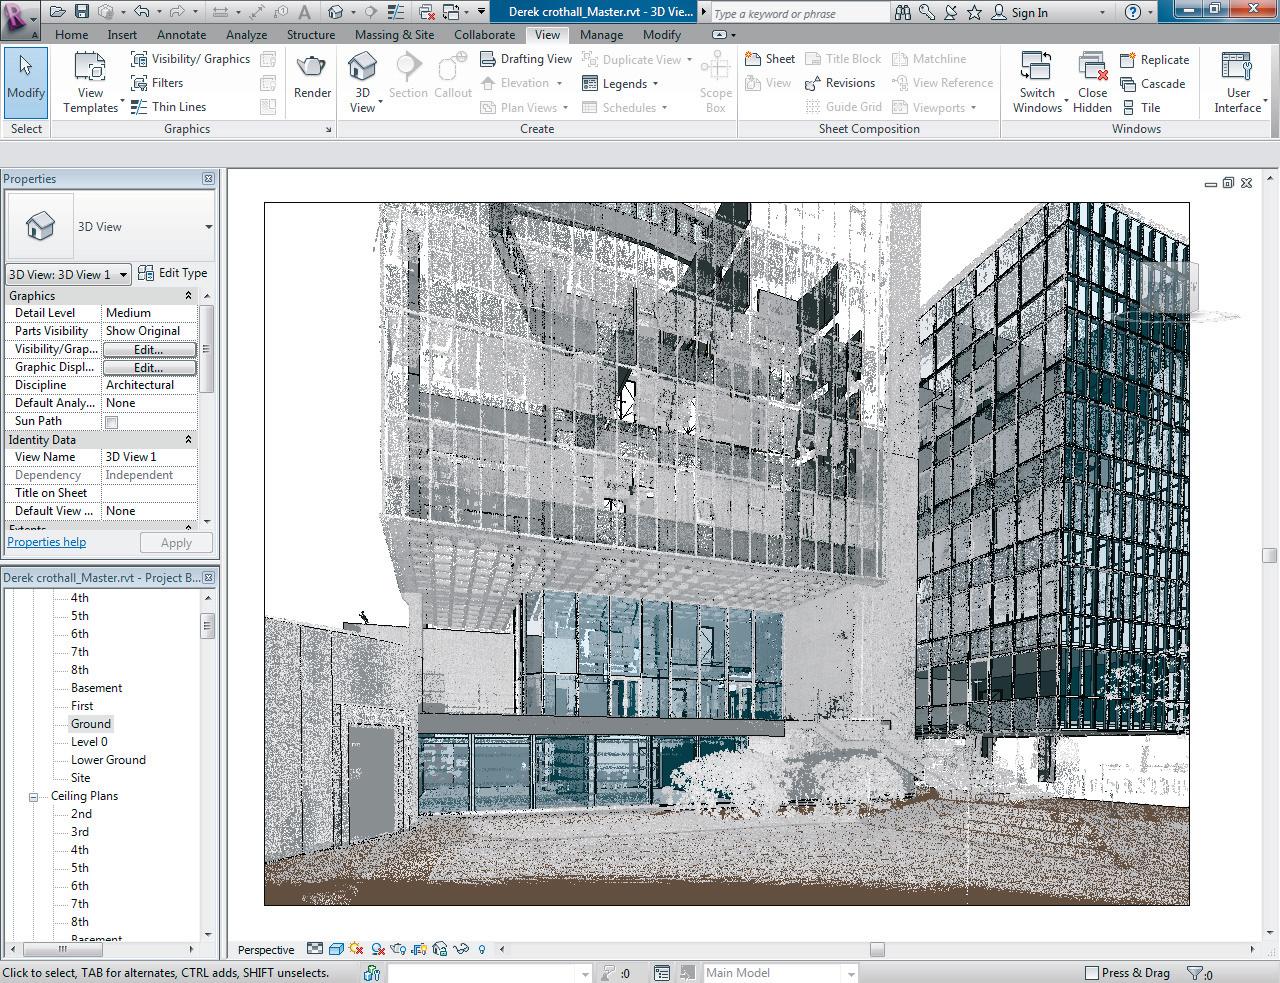Click the Apply button in Properties
1280x983 pixels.
tap(176, 543)
